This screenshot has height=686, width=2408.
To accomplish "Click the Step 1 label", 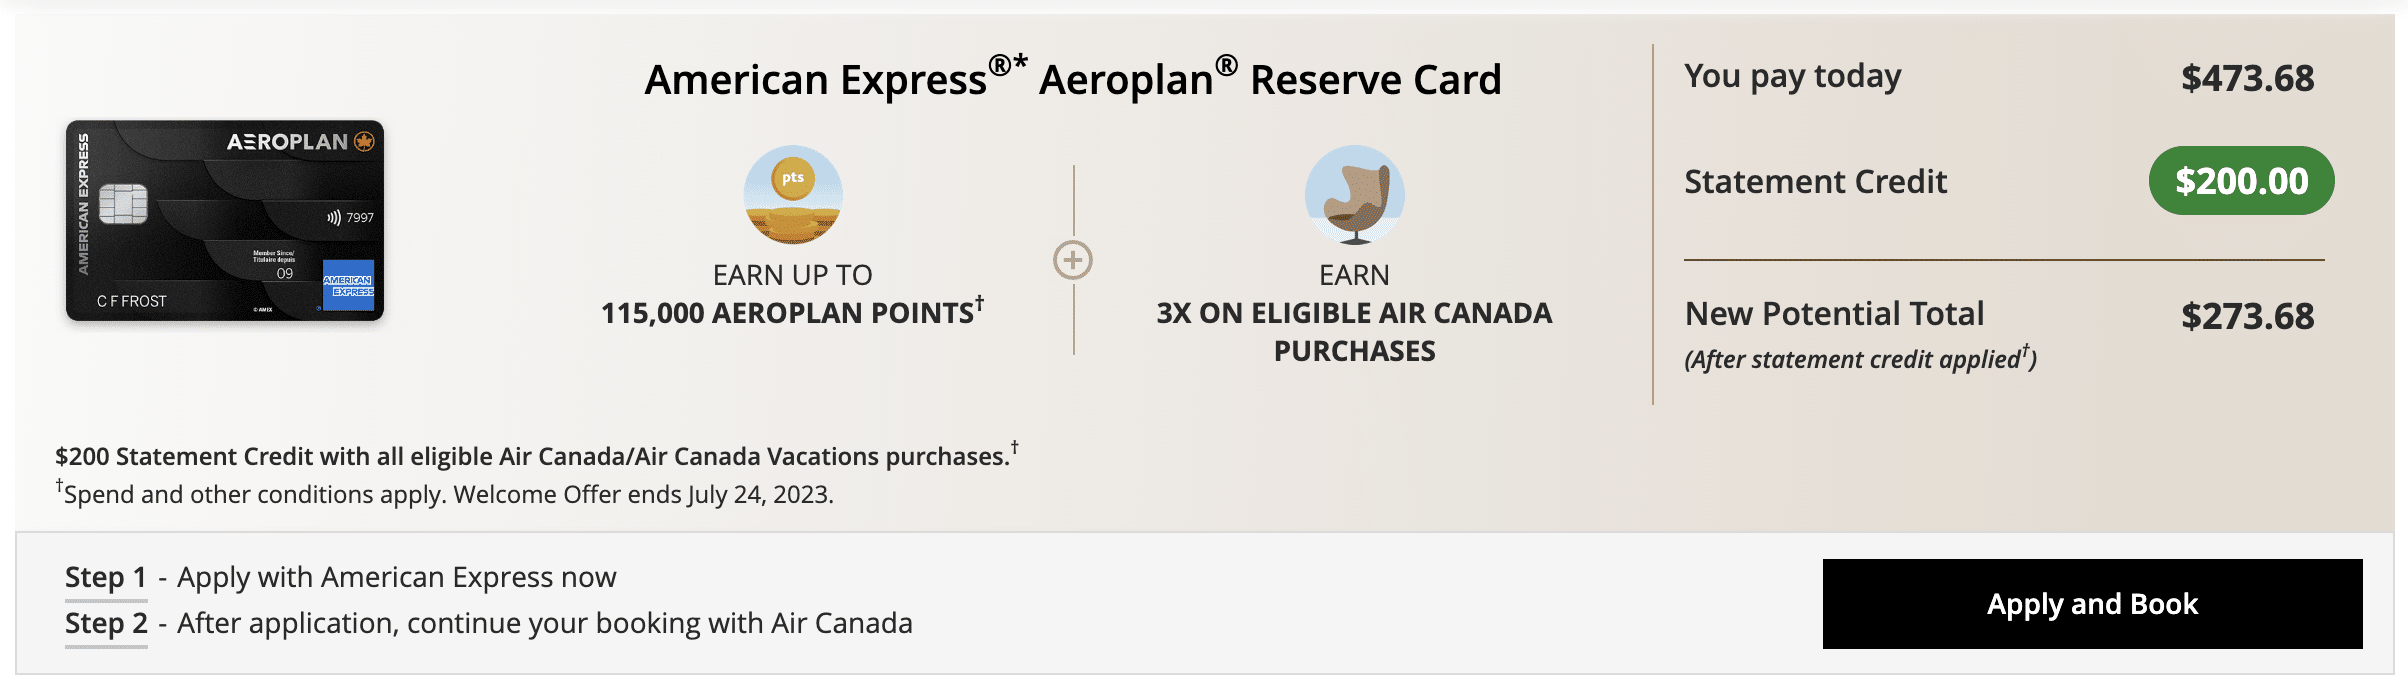I will point(106,577).
